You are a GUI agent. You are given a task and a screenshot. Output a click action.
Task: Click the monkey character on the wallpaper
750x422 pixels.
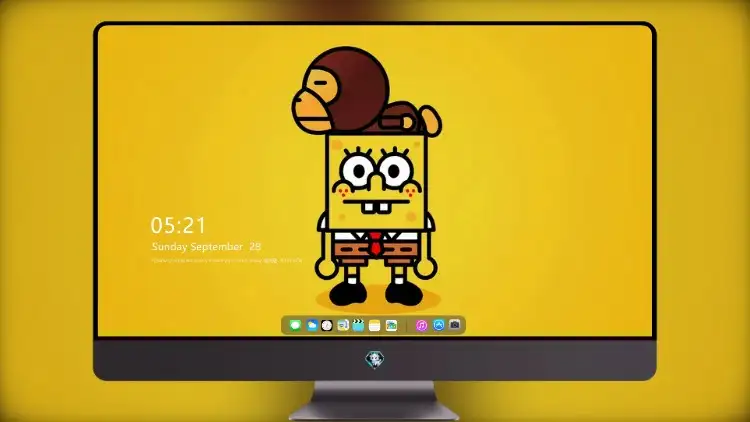click(x=366, y=91)
